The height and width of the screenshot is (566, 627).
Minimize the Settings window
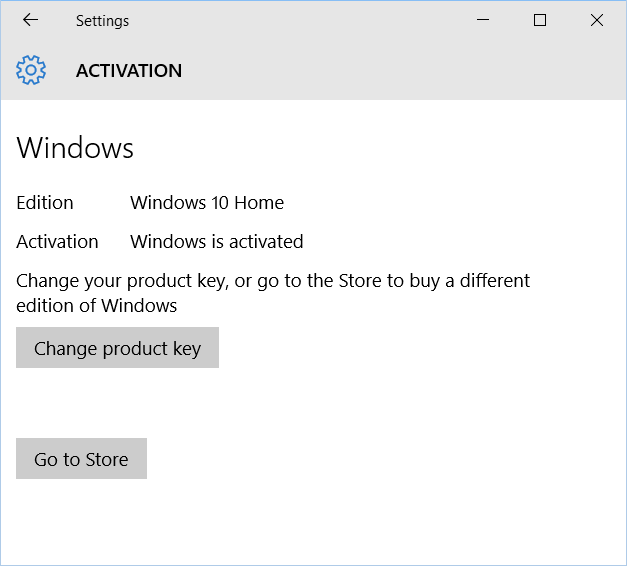[483, 20]
